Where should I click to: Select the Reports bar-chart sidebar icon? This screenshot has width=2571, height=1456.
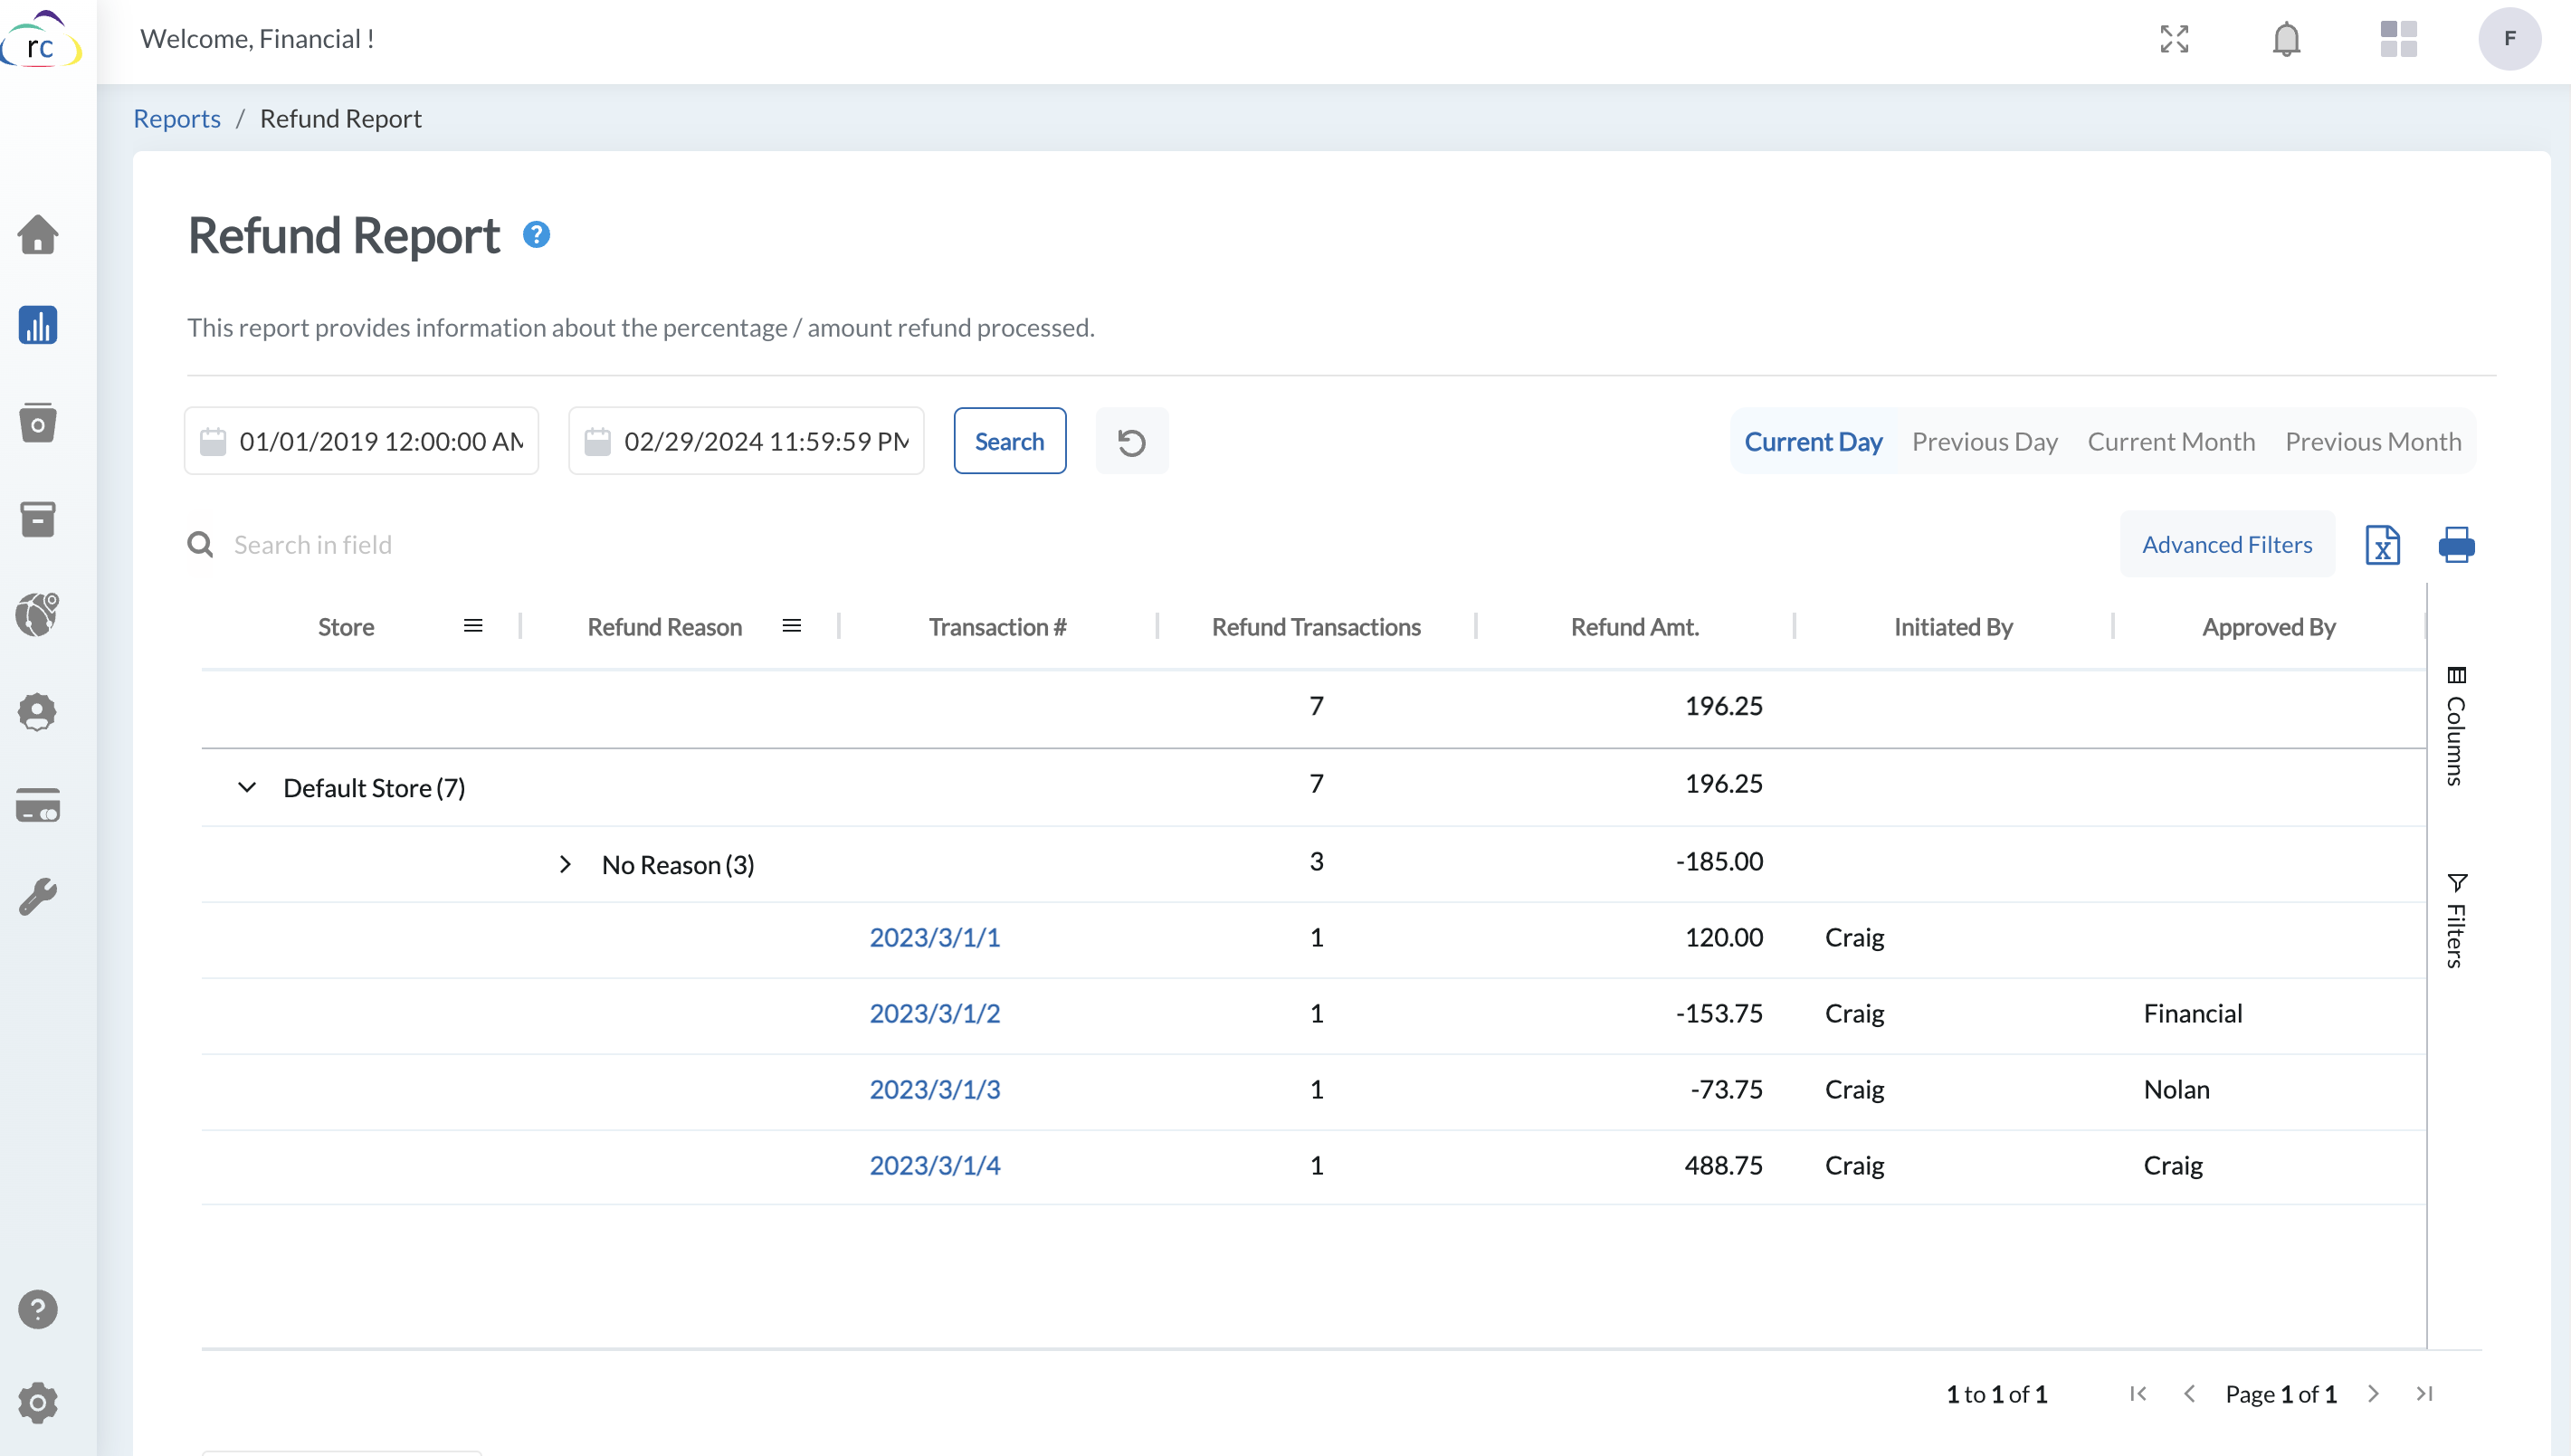click(x=38, y=325)
